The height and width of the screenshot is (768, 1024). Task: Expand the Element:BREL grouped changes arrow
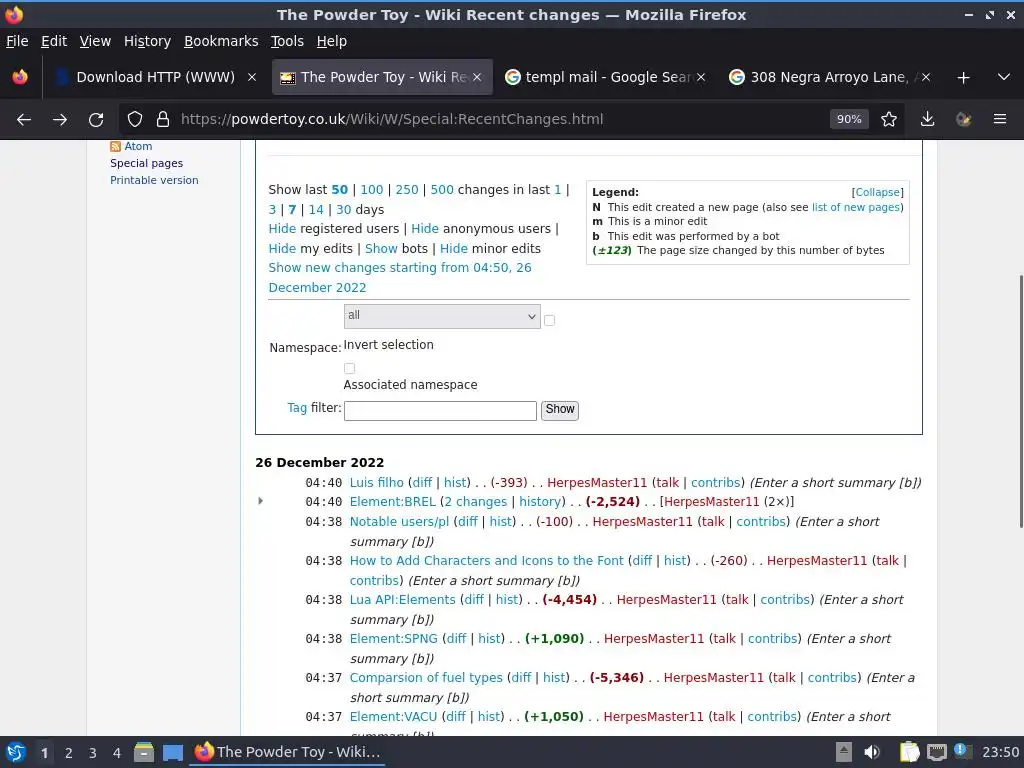pyautogui.click(x=261, y=501)
